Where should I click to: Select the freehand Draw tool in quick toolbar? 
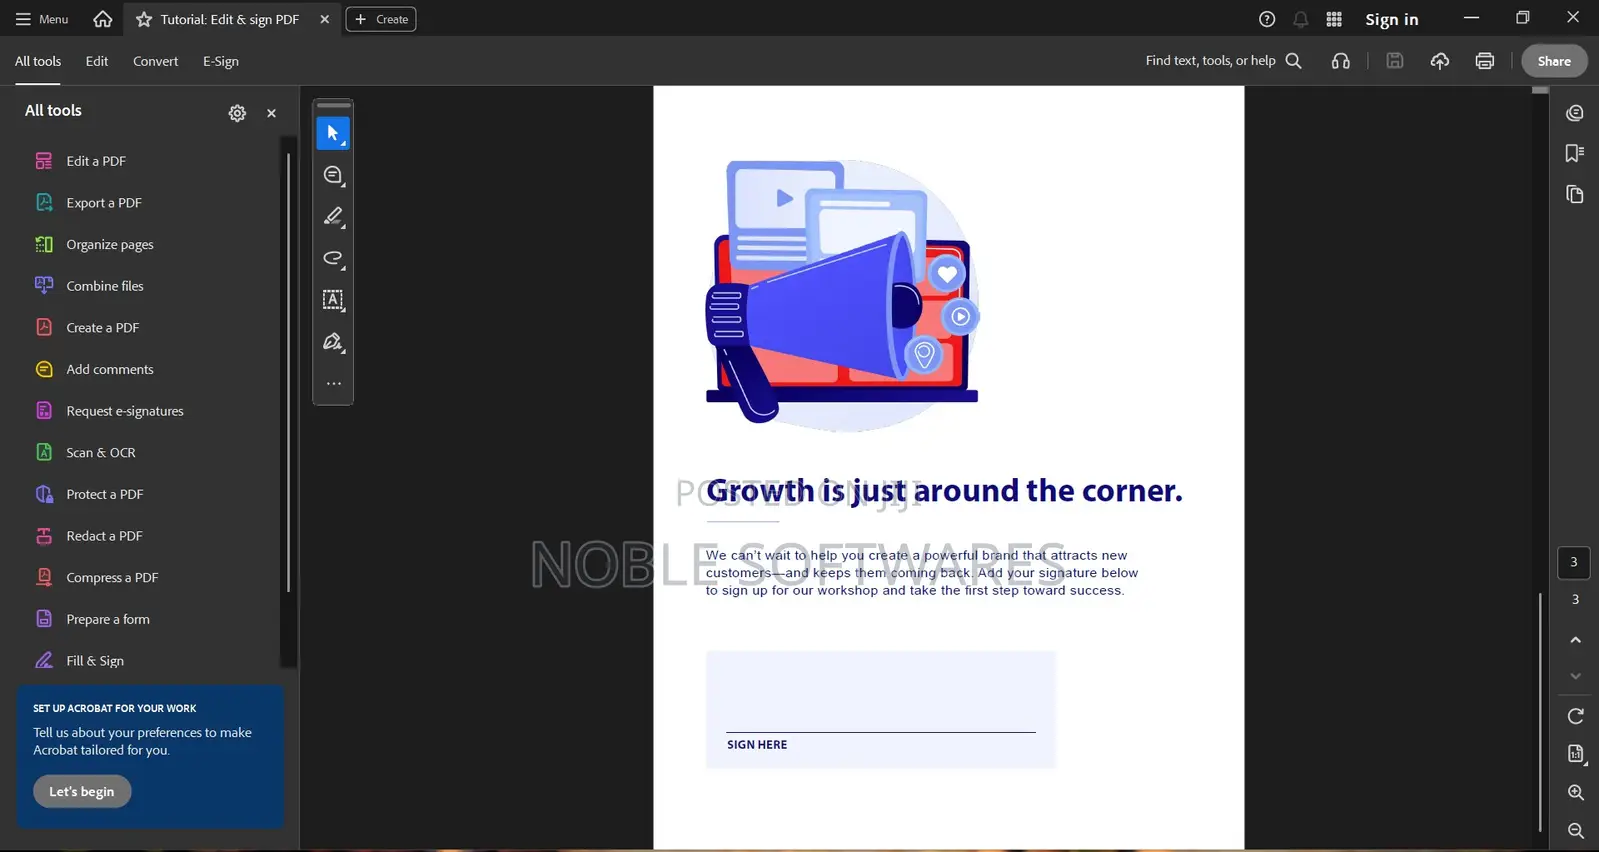[x=333, y=258]
